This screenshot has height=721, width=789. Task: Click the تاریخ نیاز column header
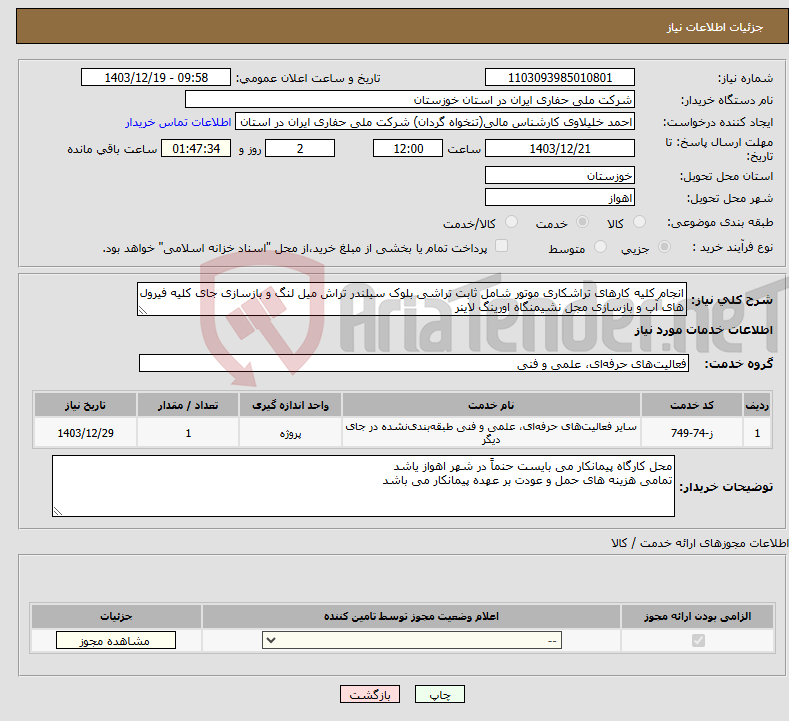coord(85,405)
